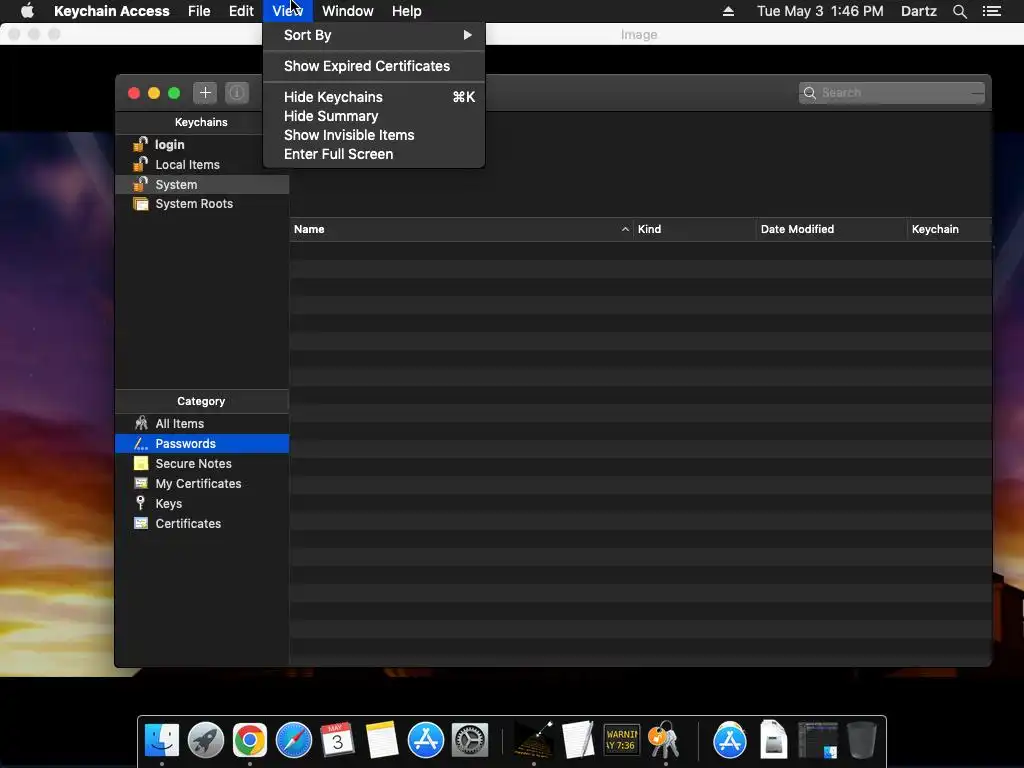Open Google Chrome from the Dock
The height and width of the screenshot is (768, 1024).
[x=249, y=740]
